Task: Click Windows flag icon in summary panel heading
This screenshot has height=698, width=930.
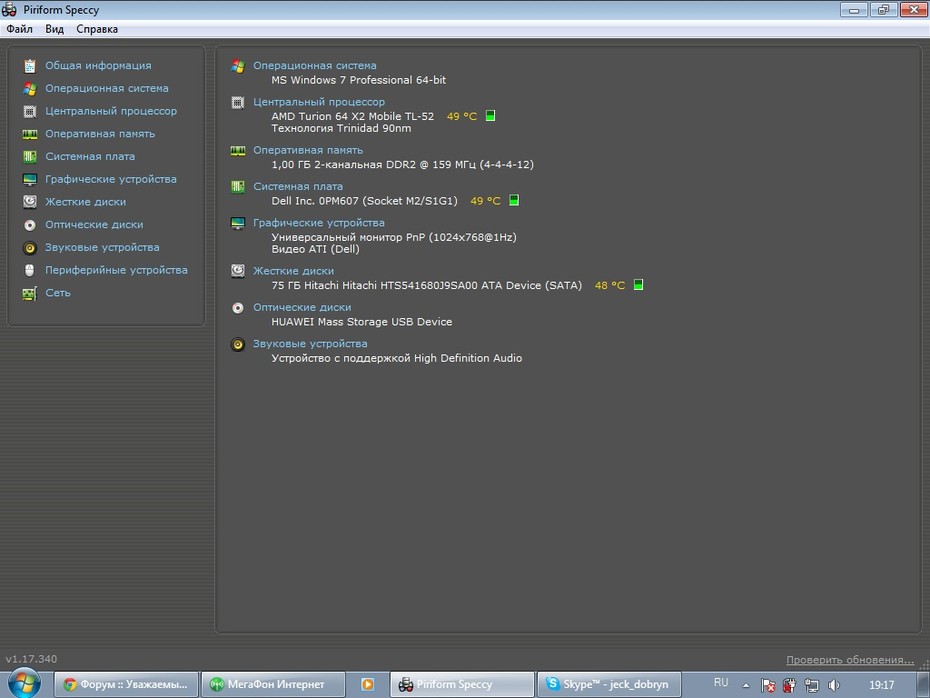Action: (238, 66)
